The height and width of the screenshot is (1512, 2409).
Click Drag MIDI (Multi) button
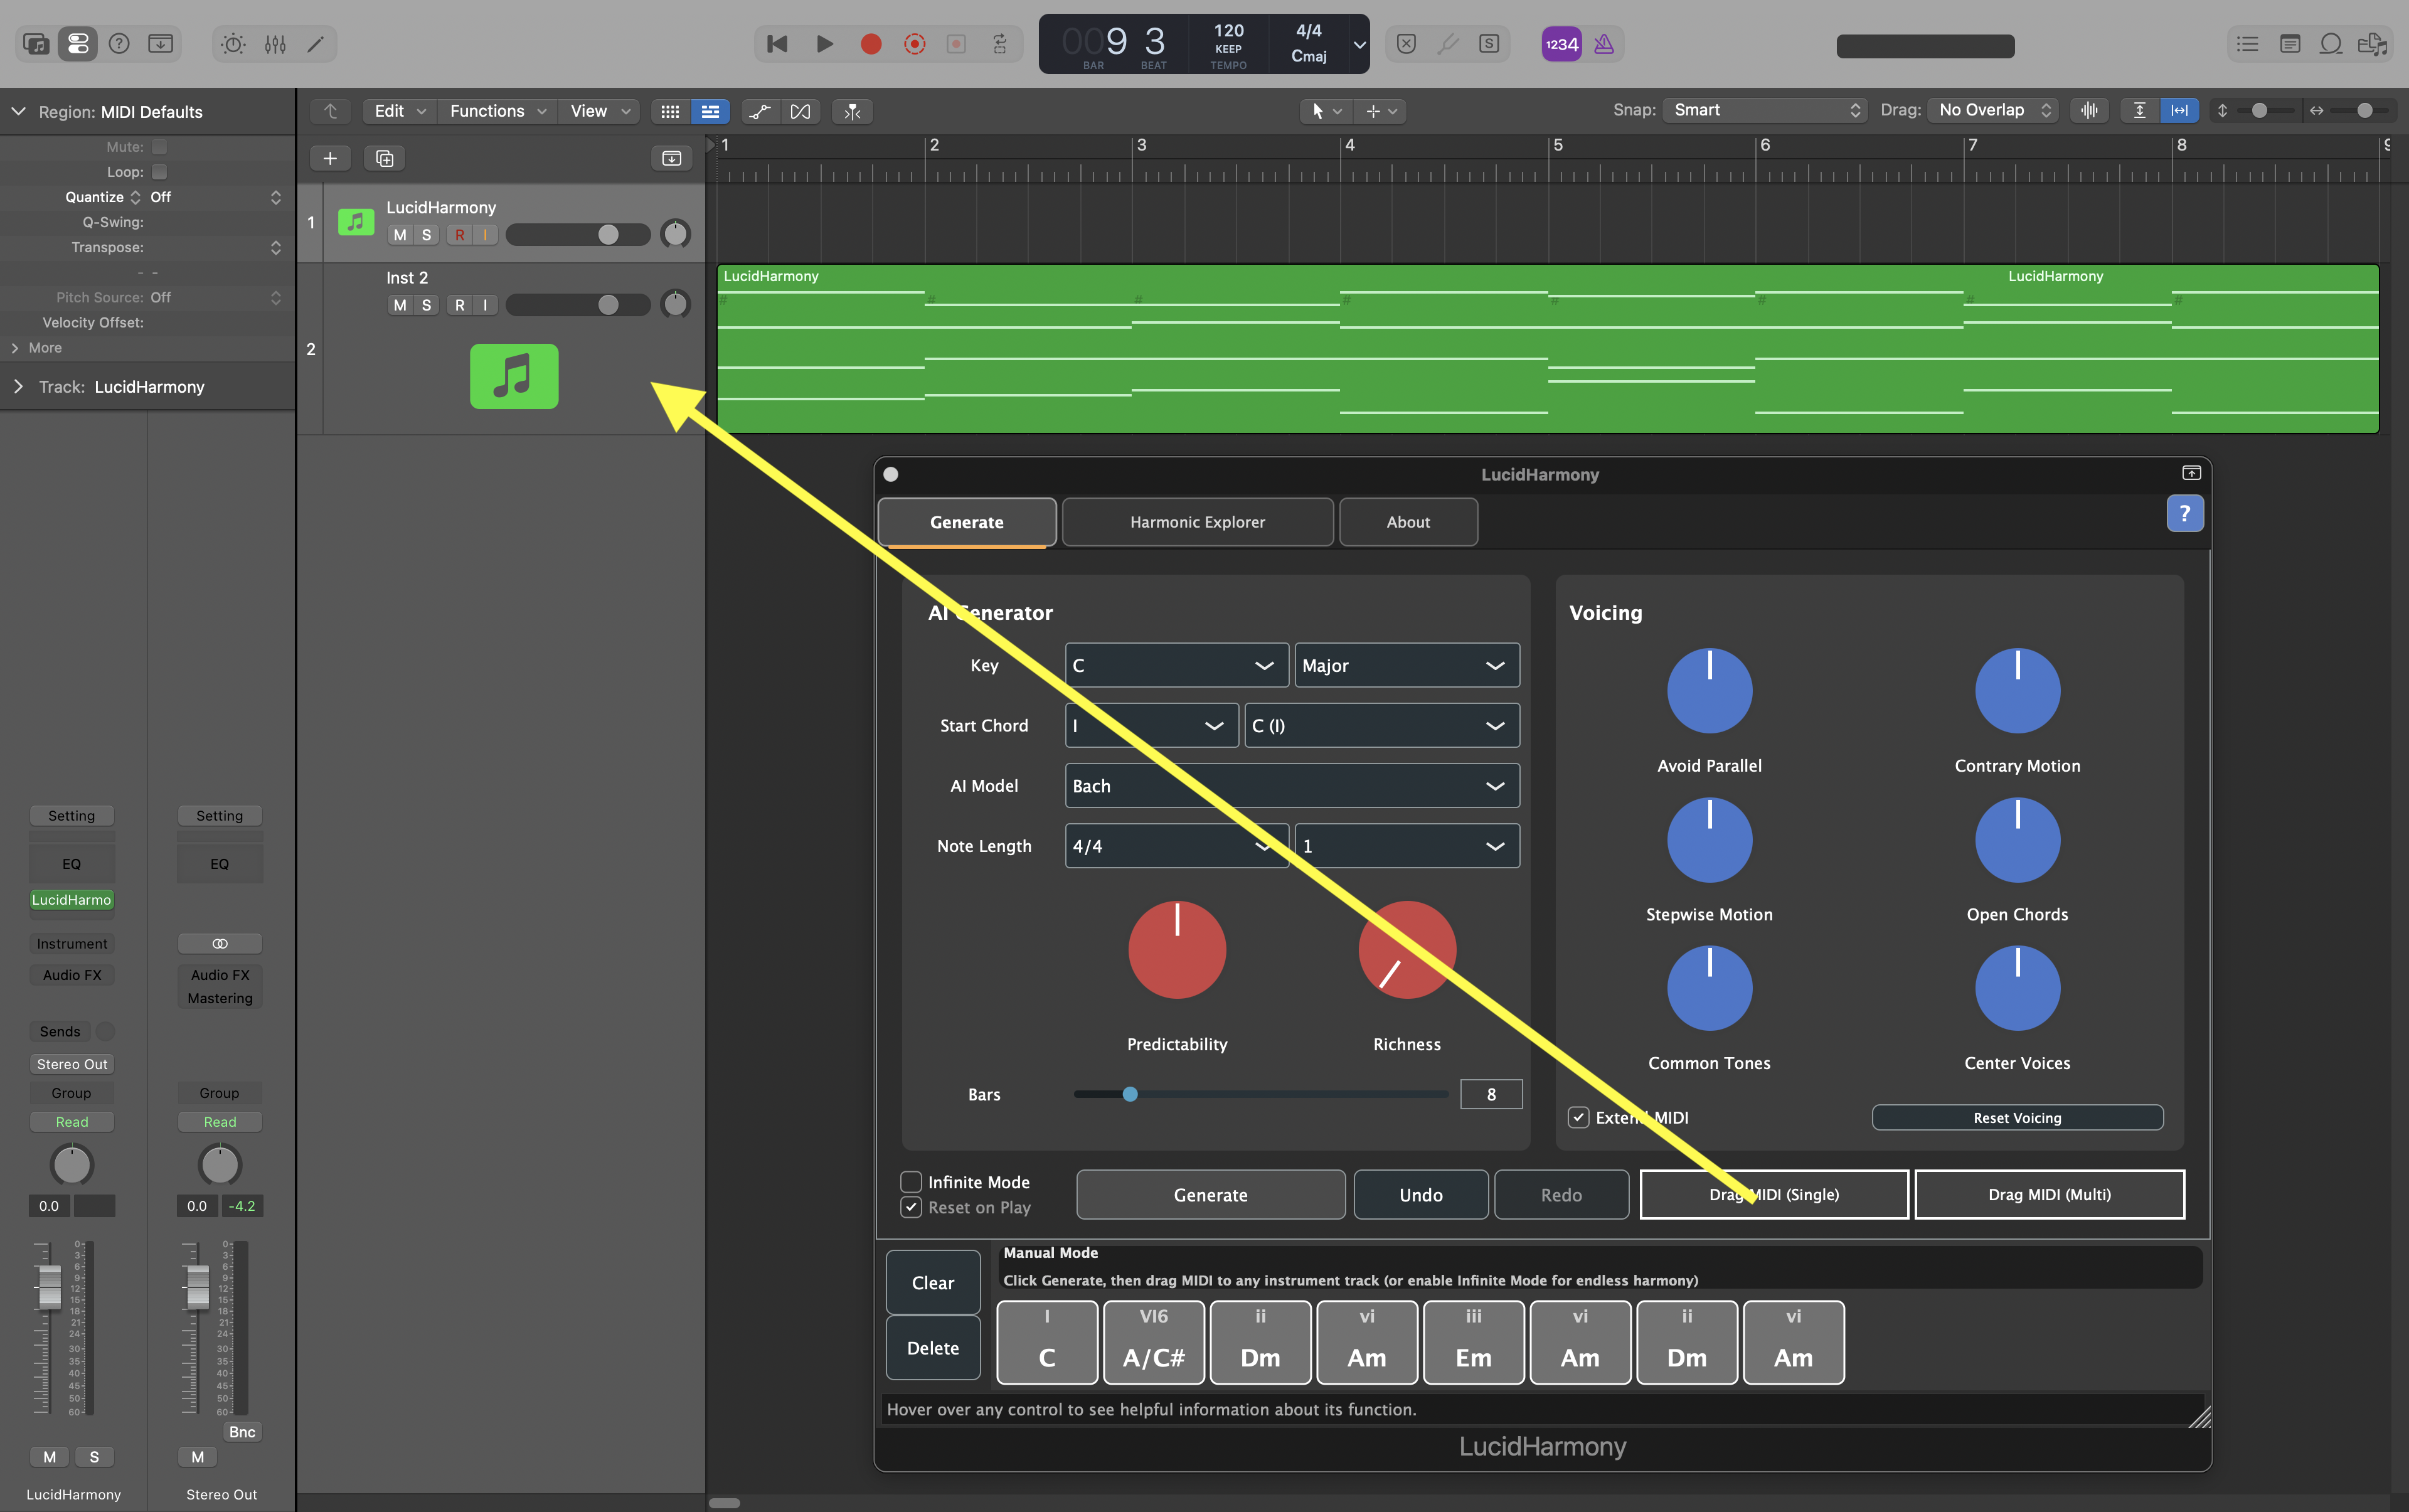2049,1195
